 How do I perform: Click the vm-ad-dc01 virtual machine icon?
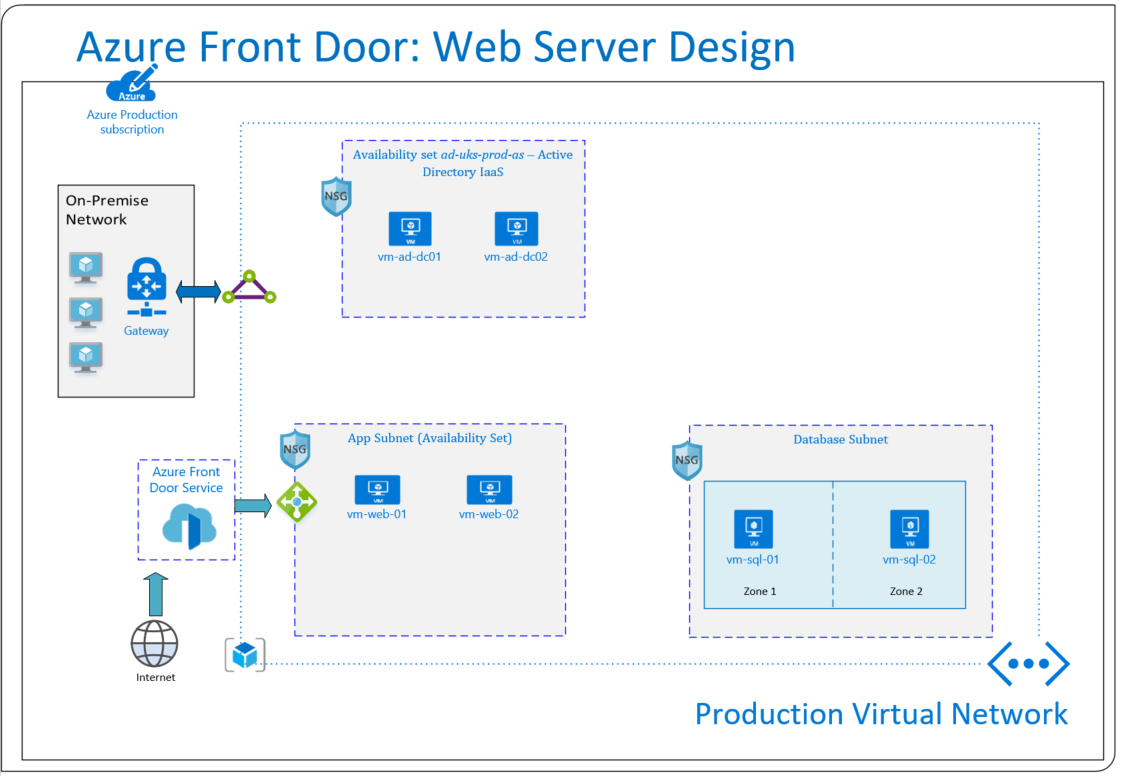click(x=410, y=229)
